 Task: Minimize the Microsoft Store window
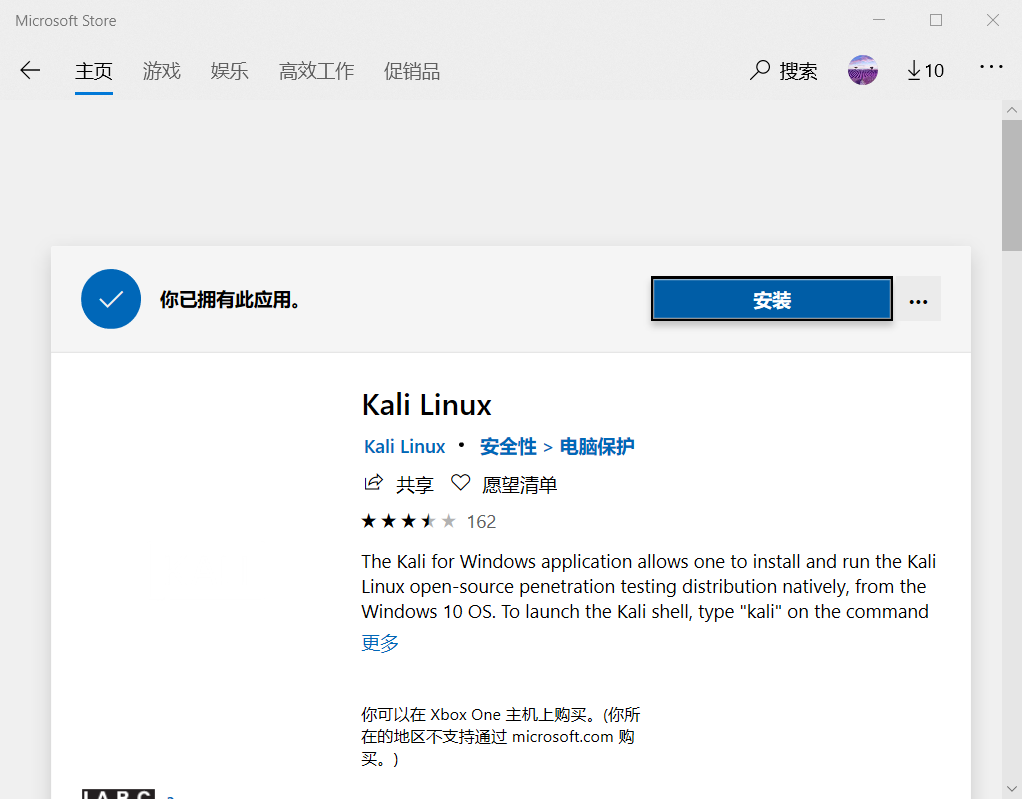pos(879,20)
